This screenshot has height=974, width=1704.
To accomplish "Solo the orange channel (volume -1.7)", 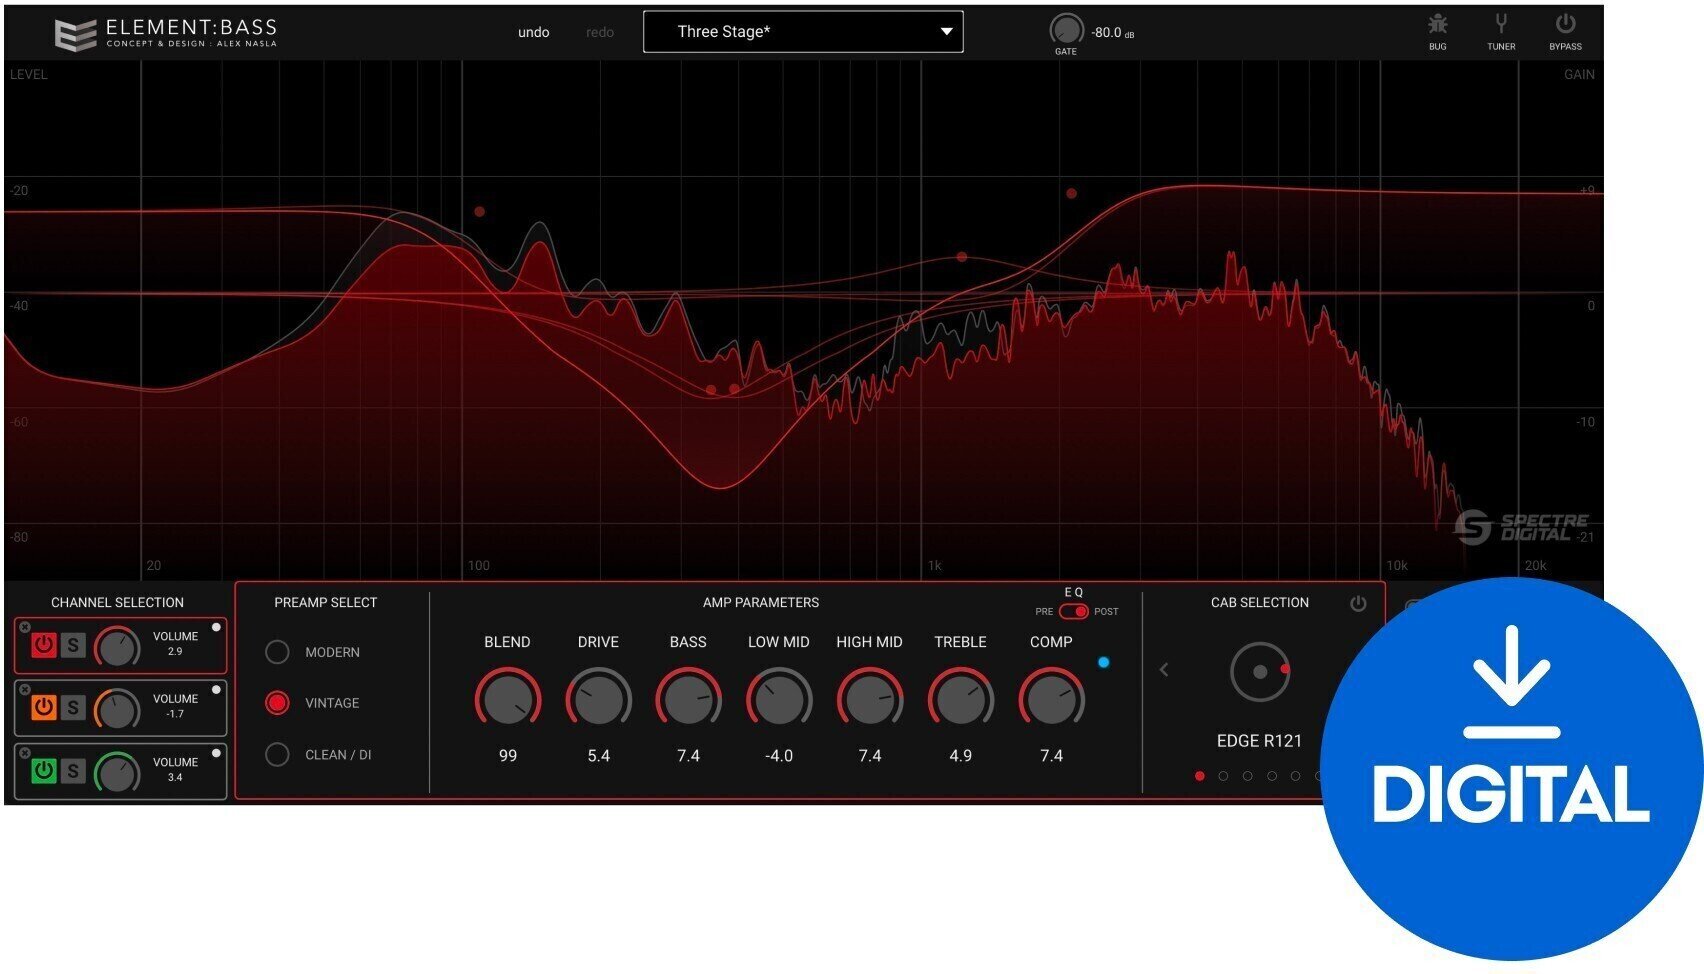I will coord(72,708).
